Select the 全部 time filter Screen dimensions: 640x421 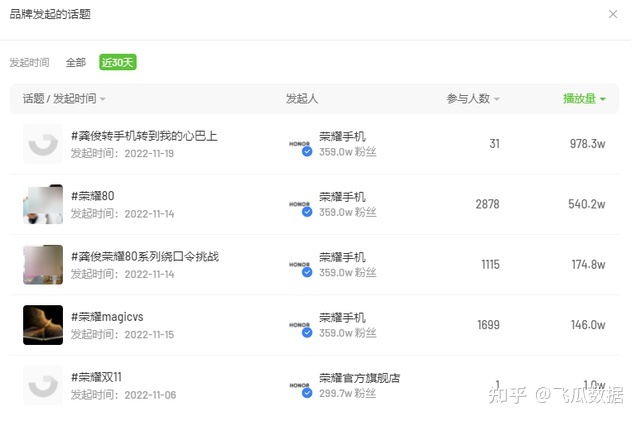tap(76, 62)
